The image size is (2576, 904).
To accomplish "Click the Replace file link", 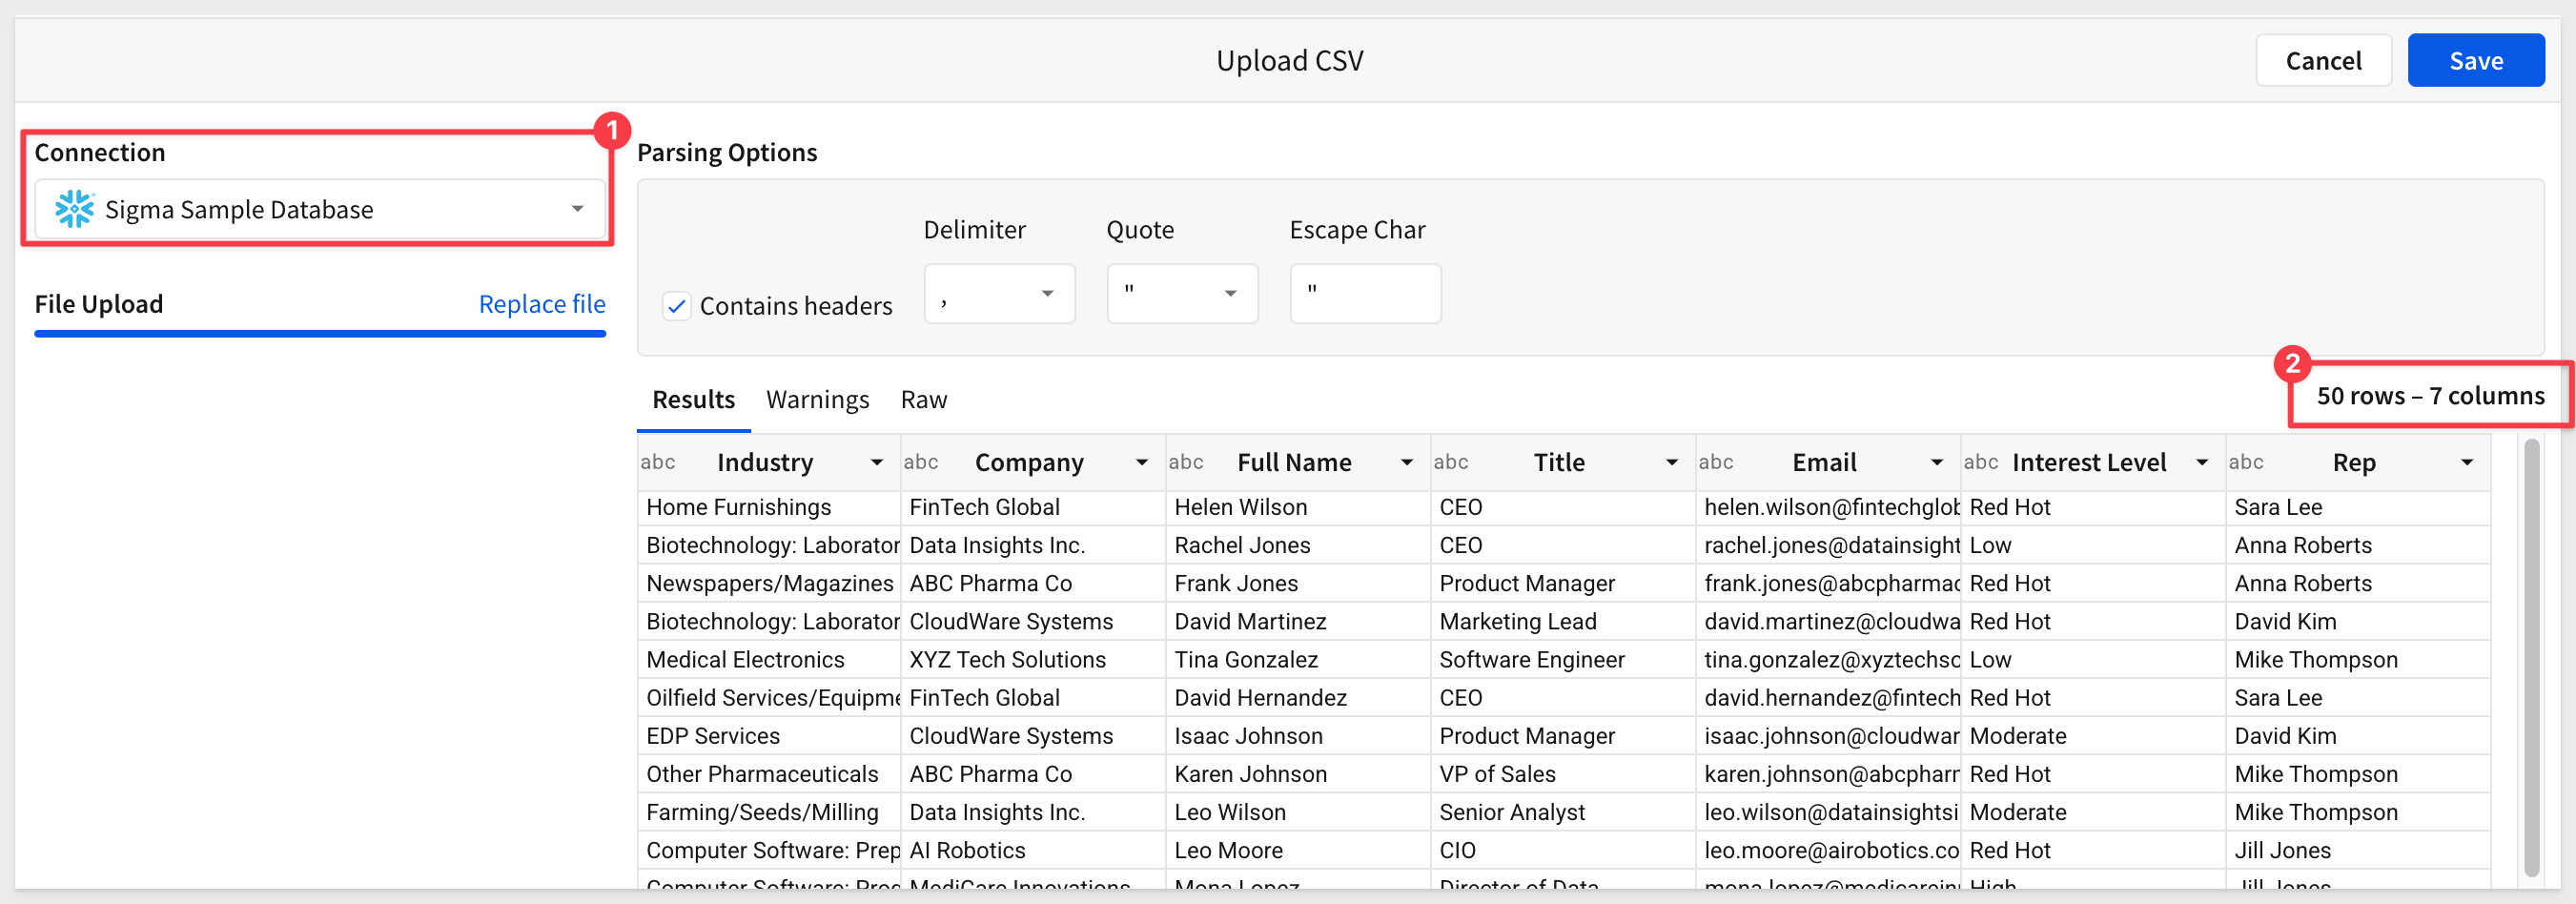I will 542,304.
